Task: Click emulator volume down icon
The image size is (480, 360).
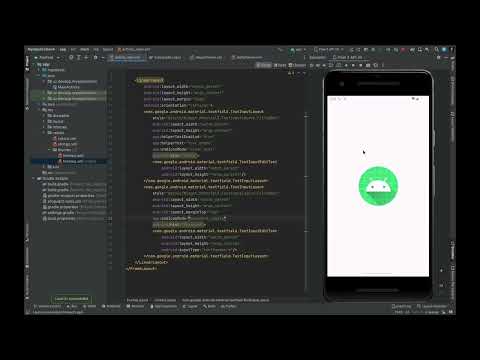Action: click(324, 65)
